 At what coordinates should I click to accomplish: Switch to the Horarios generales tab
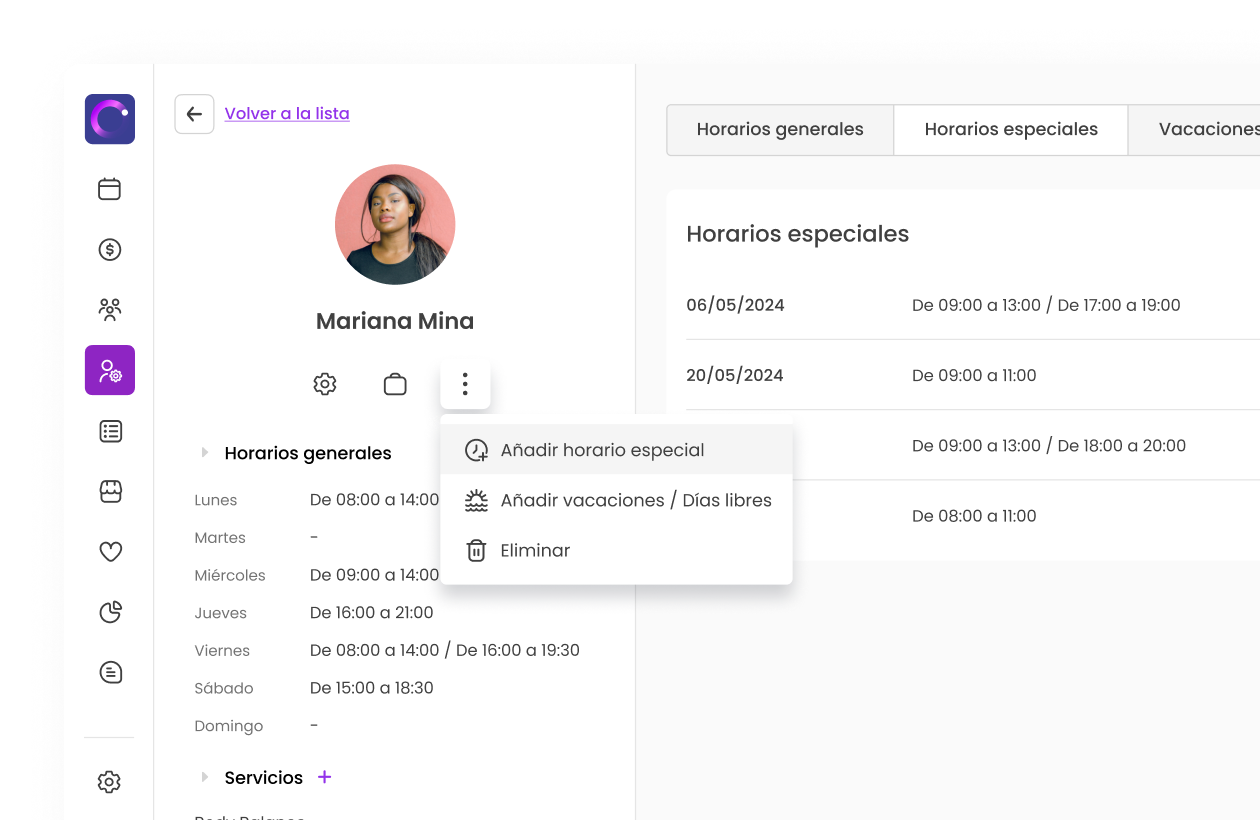(780, 130)
